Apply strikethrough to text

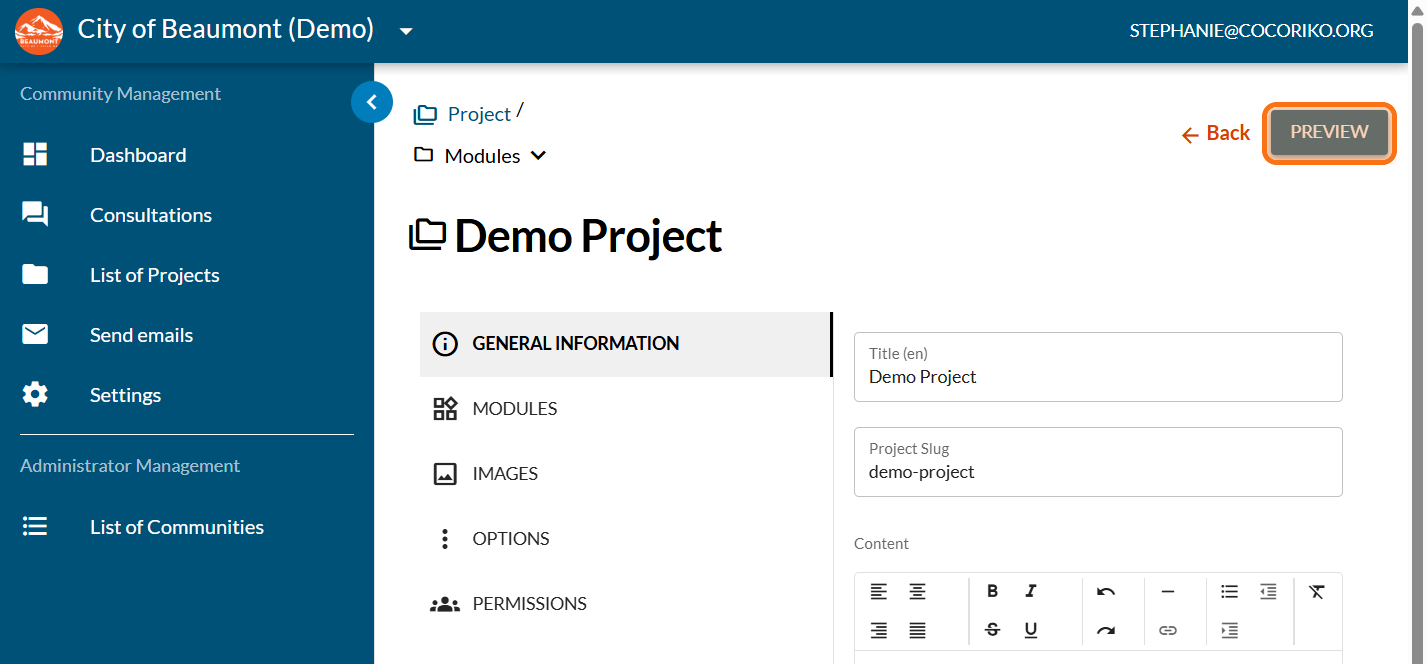pos(992,630)
